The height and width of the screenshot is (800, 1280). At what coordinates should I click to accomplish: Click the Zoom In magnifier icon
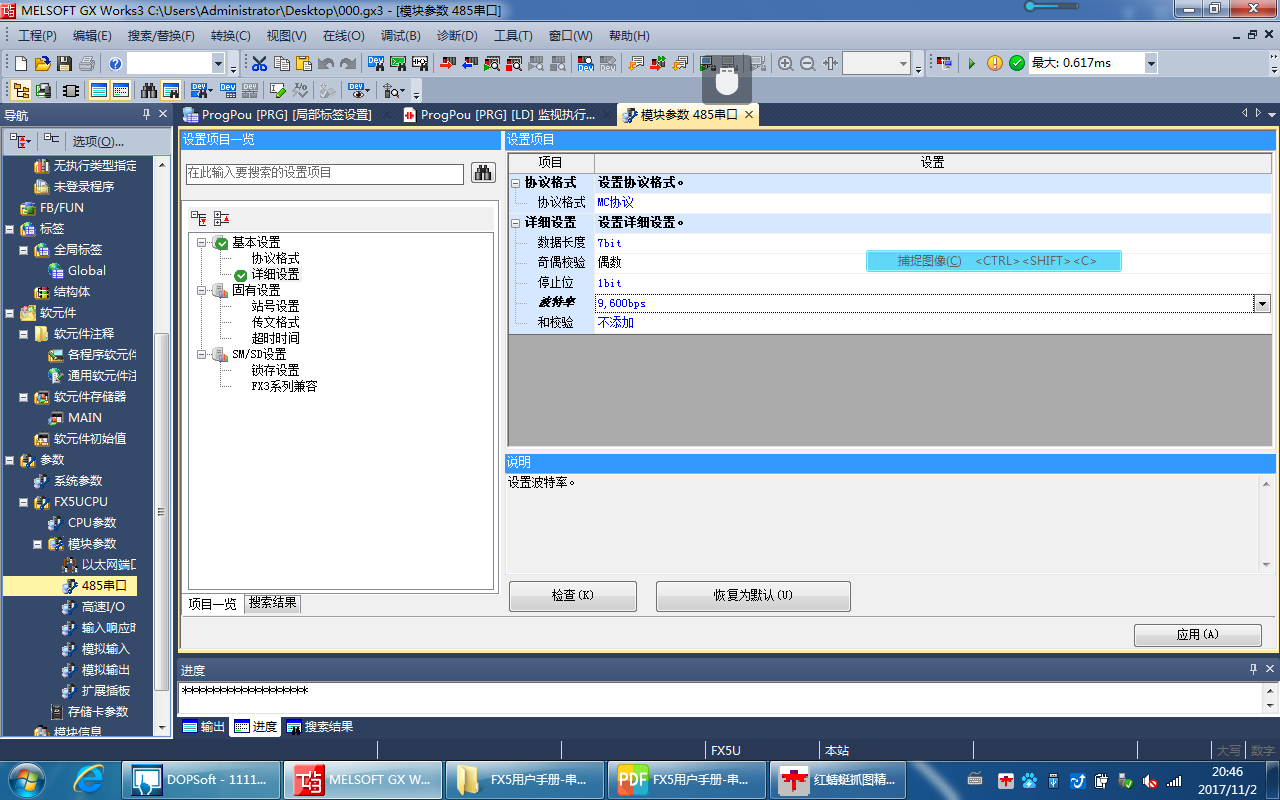pos(786,63)
